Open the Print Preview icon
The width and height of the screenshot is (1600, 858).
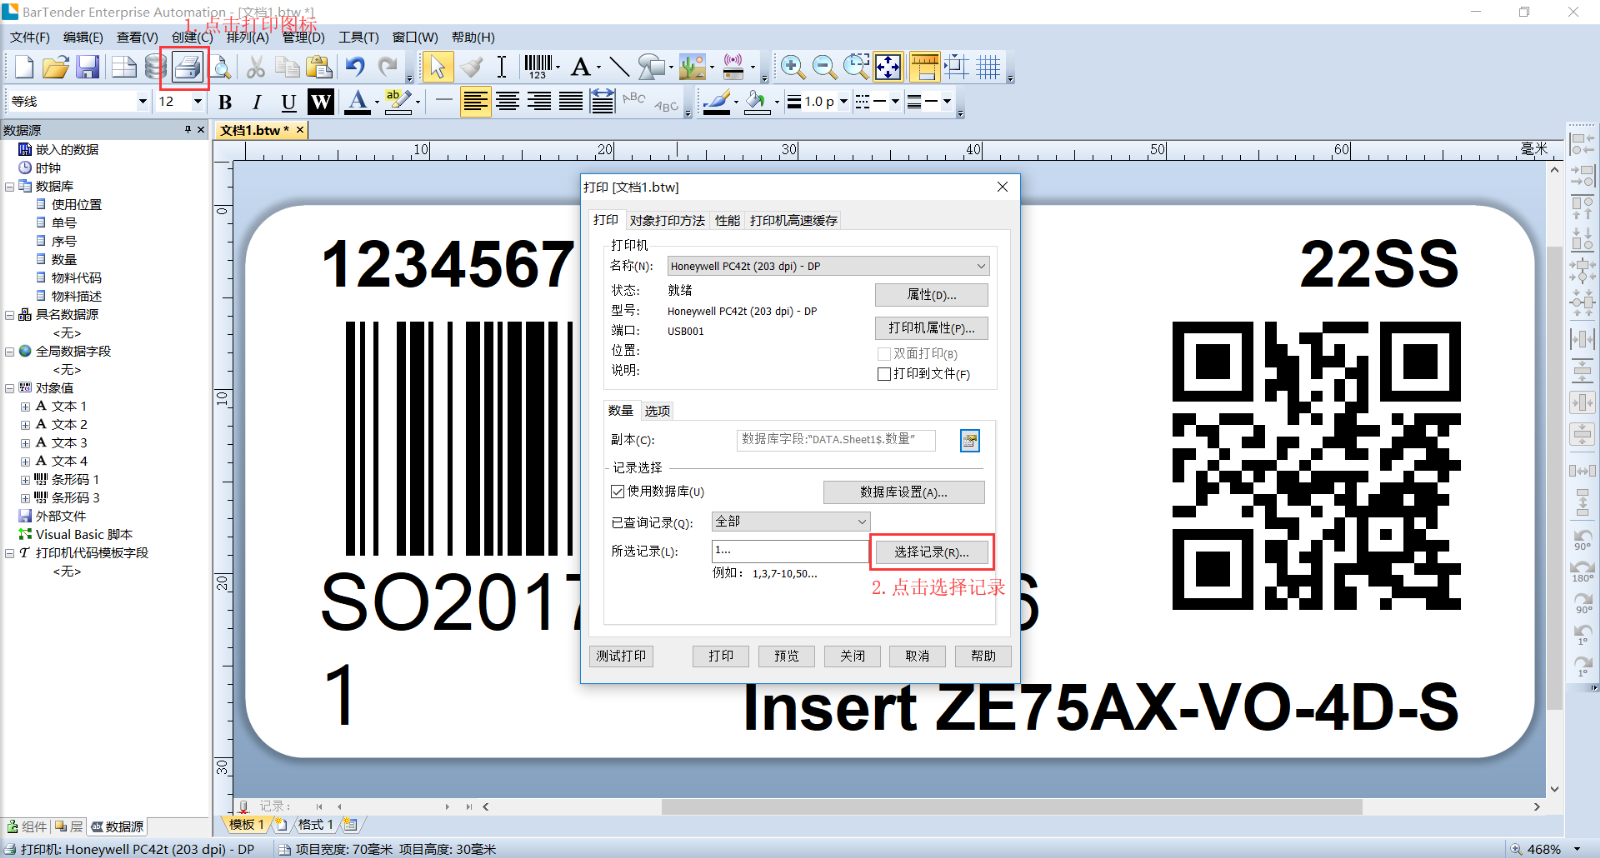click(222, 67)
